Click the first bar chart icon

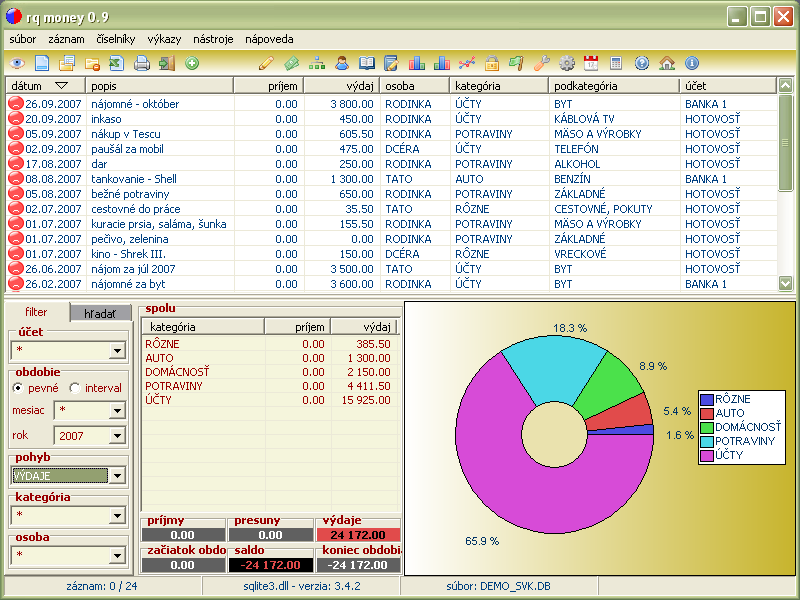pos(417,63)
